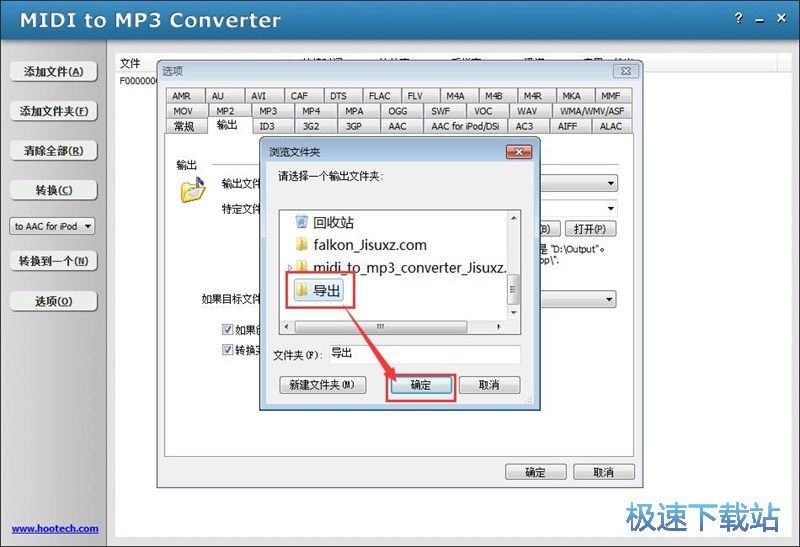Switch to the MMF tab
The height and width of the screenshot is (547, 800).
614,96
